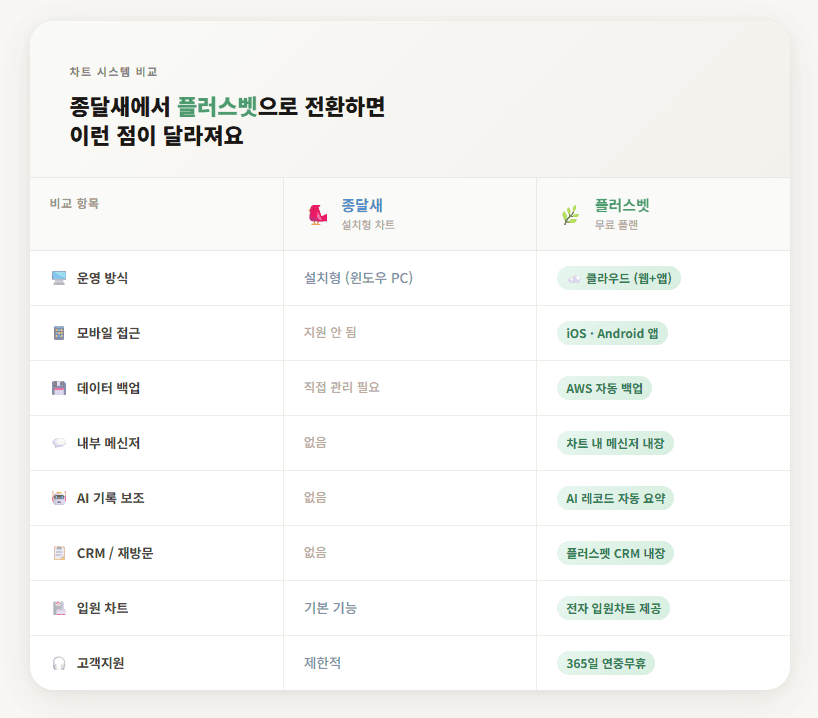This screenshot has height=718, width=818.
Task: Click the clipboard icon beside CRM / 재방문
Action: tap(59, 553)
